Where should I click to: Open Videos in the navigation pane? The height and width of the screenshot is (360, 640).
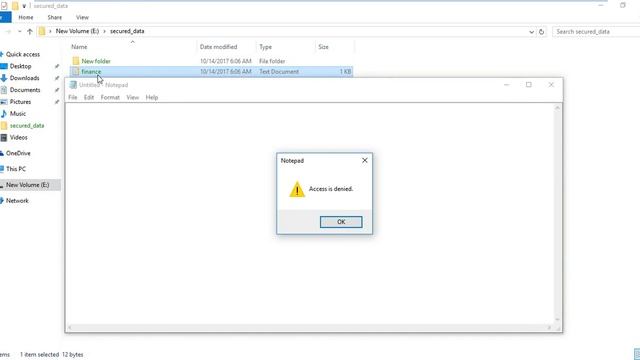[x=18, y=138]
